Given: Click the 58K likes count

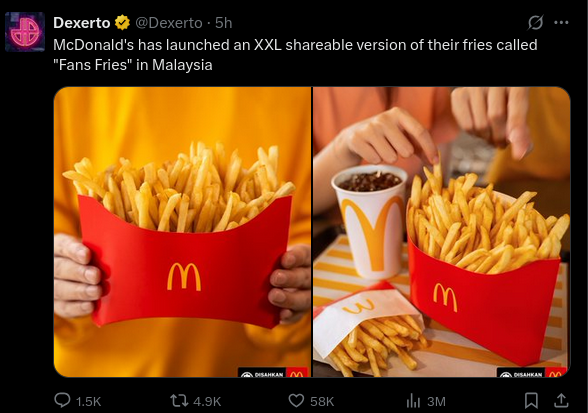Looking at the screenshot, I should click(322, 402).
